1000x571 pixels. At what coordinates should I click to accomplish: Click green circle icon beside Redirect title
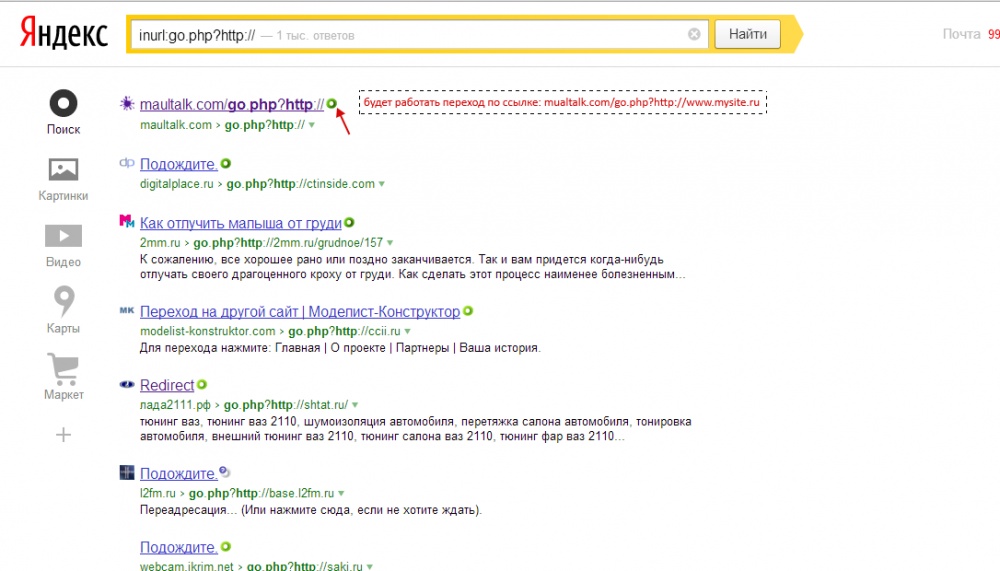pyautogui.click(x=202, y=385)
